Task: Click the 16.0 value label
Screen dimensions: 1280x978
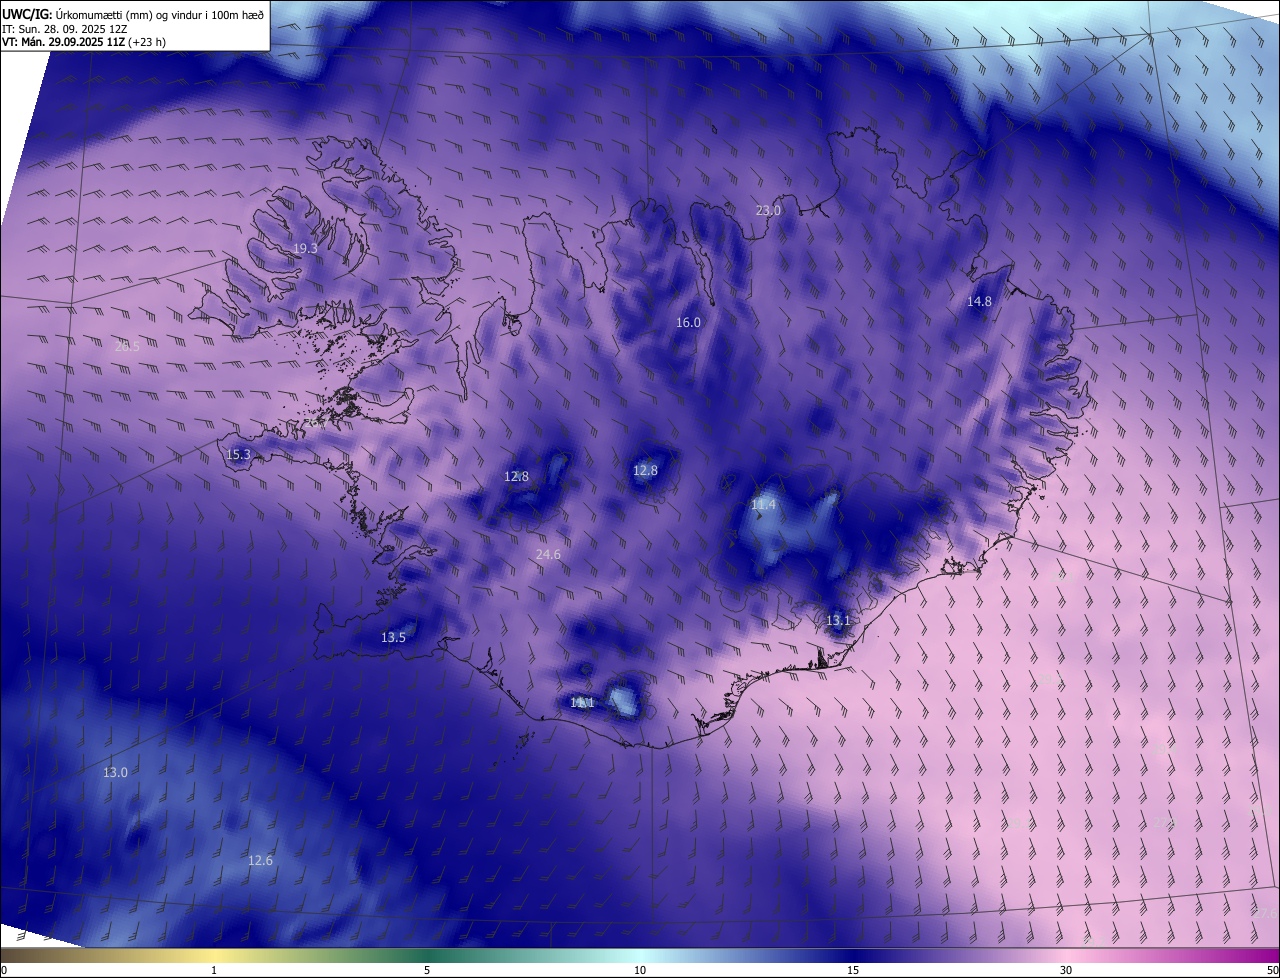Action: tap(688, 323)
